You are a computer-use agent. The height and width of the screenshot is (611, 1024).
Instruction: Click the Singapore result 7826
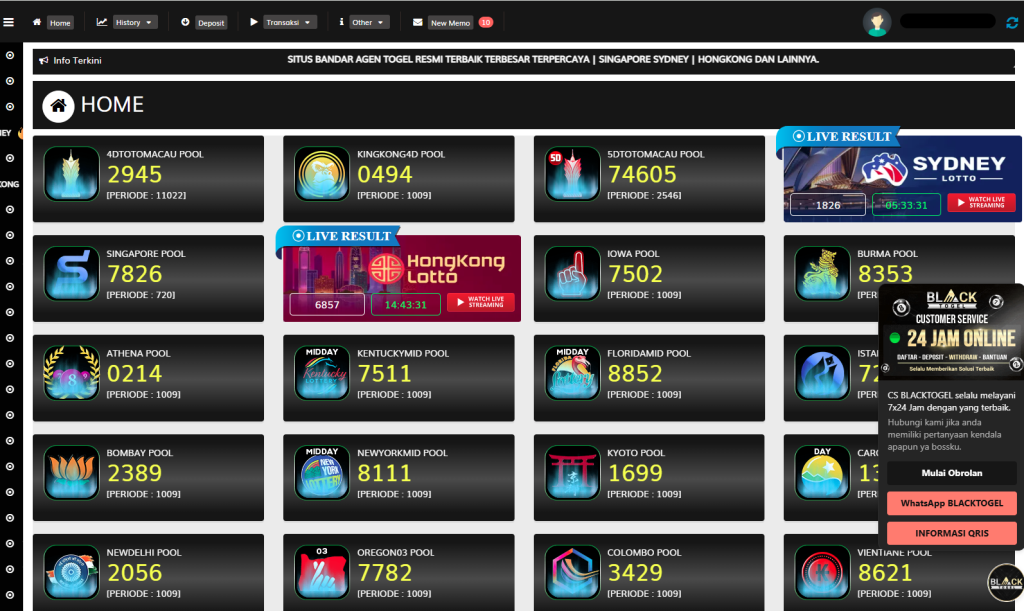tap(135, 274)
